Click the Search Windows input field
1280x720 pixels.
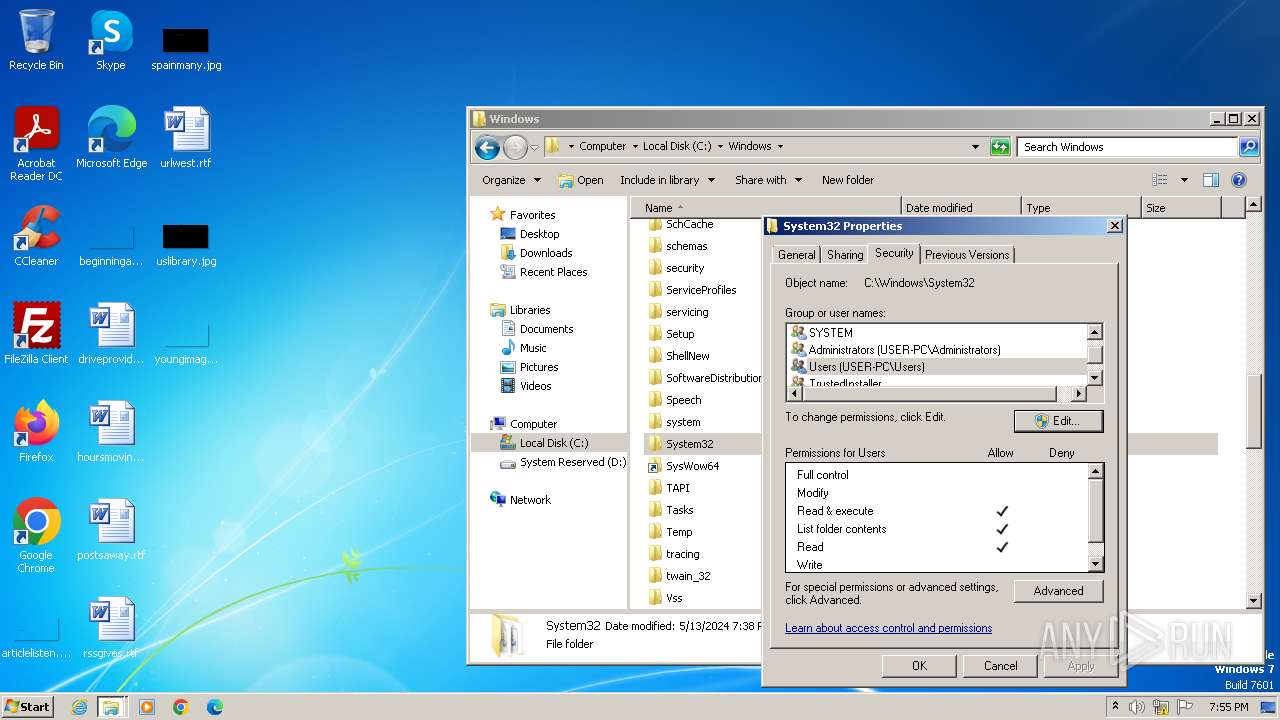[1128, 147]
